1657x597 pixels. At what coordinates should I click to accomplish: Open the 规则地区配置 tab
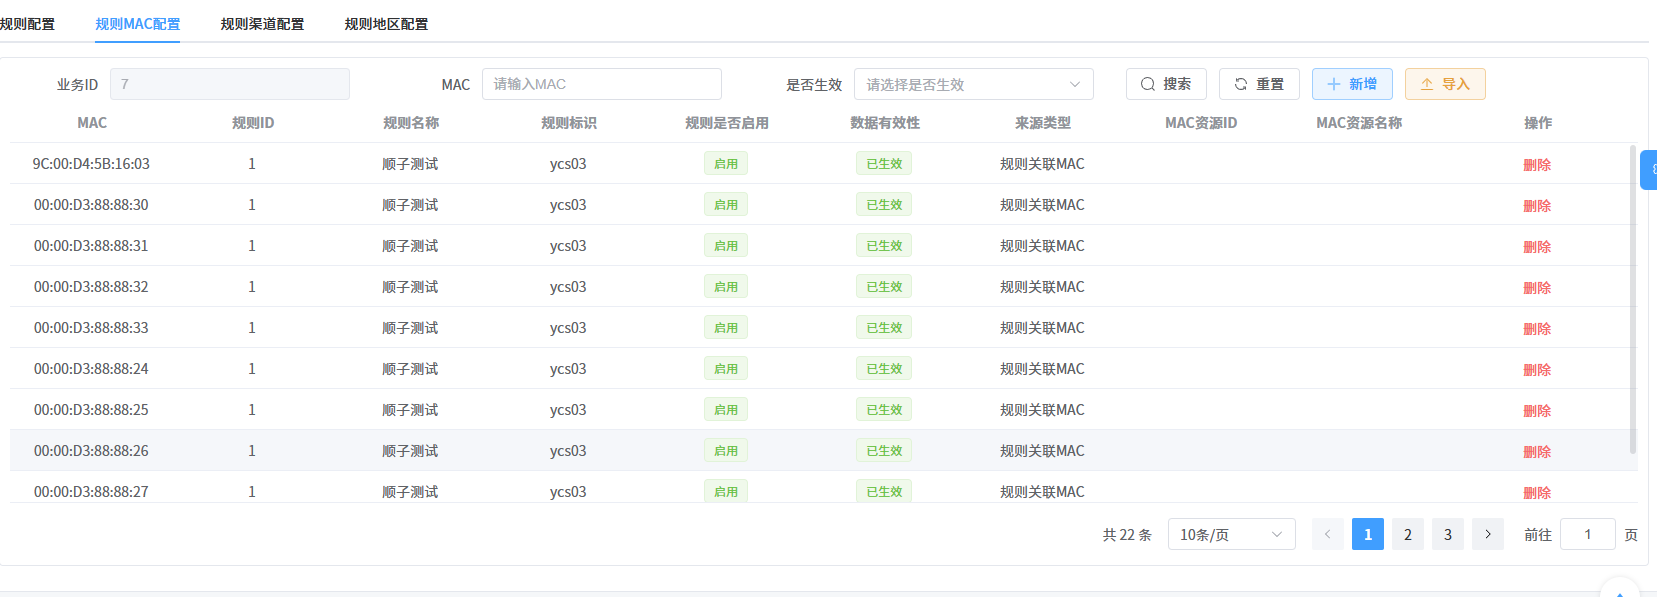386,24
